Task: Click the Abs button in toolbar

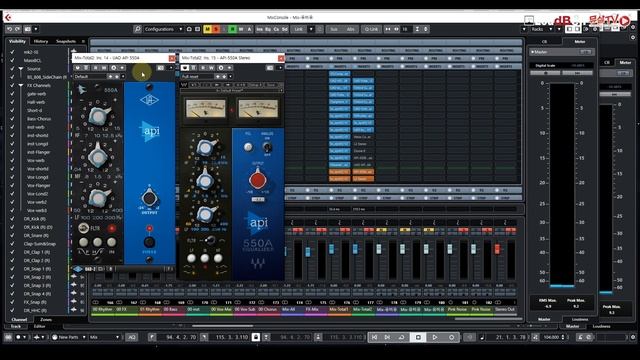Action: tap(351, 29)
